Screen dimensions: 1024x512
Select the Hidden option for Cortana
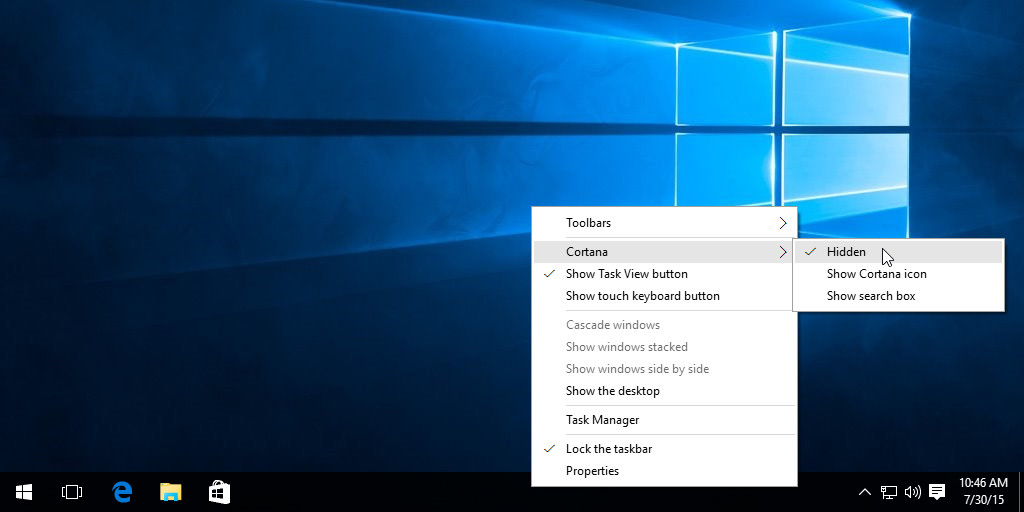[899, 251]
